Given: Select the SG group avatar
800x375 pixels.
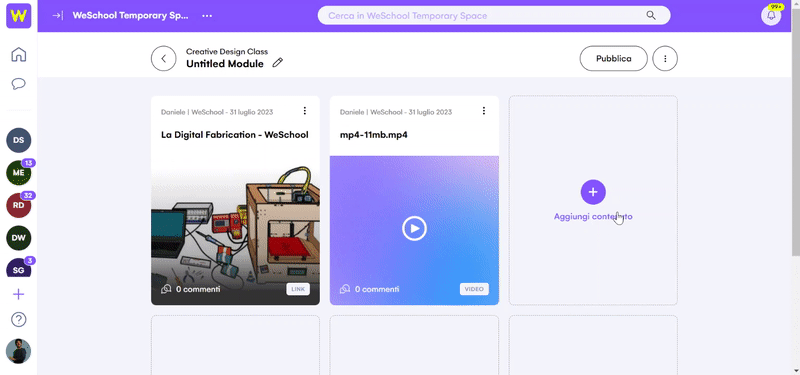Looking at the screenshot, I should click(18, 268).
